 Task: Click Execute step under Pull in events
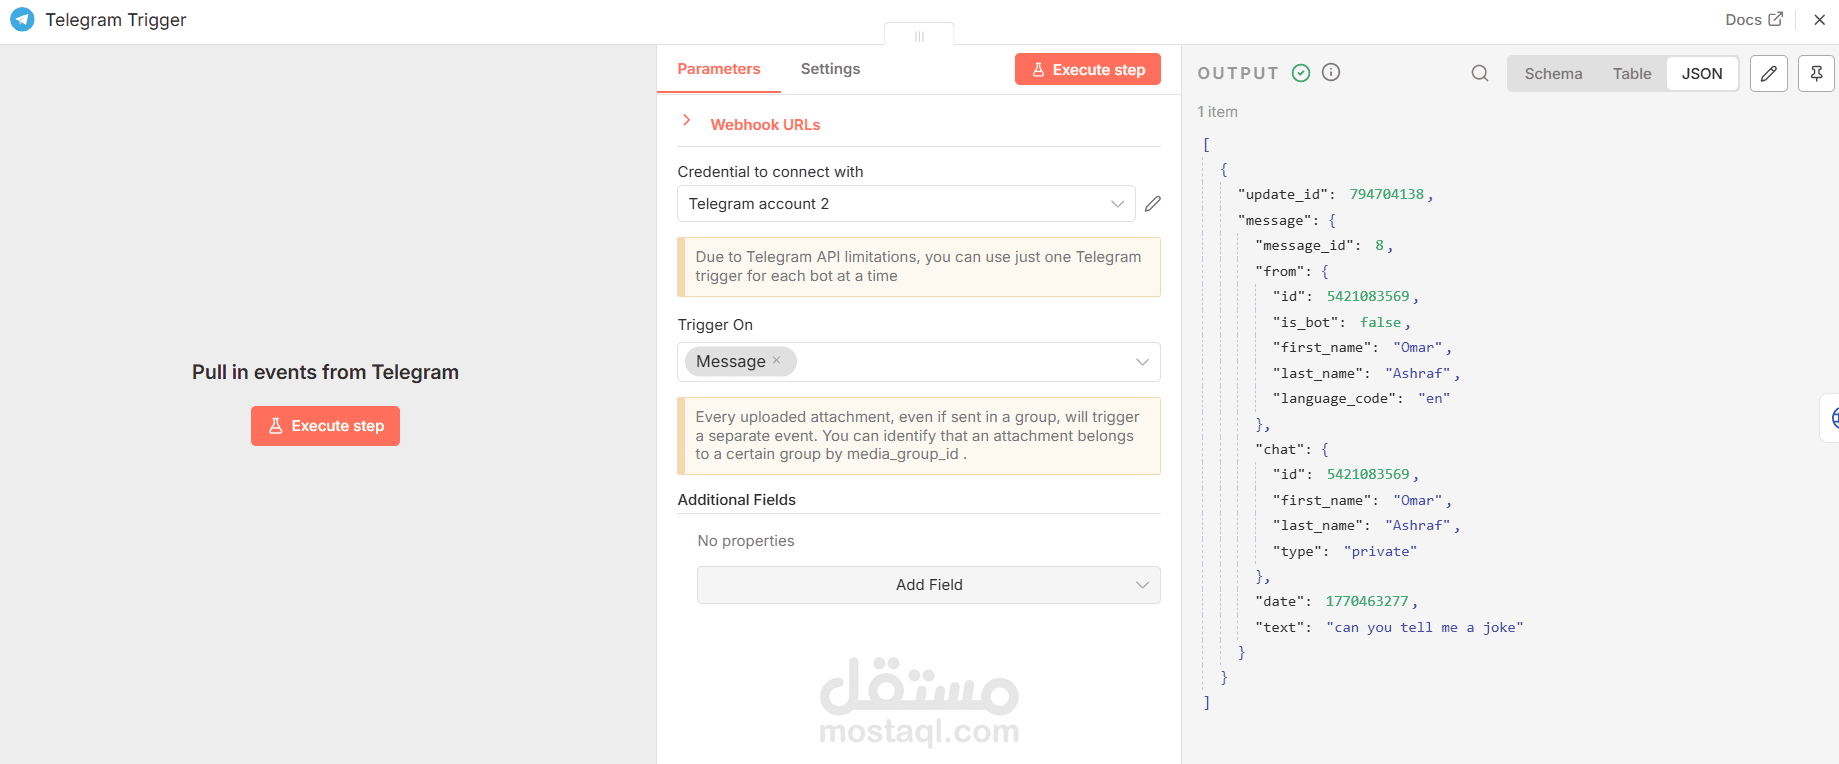click(x=325, y=426)
